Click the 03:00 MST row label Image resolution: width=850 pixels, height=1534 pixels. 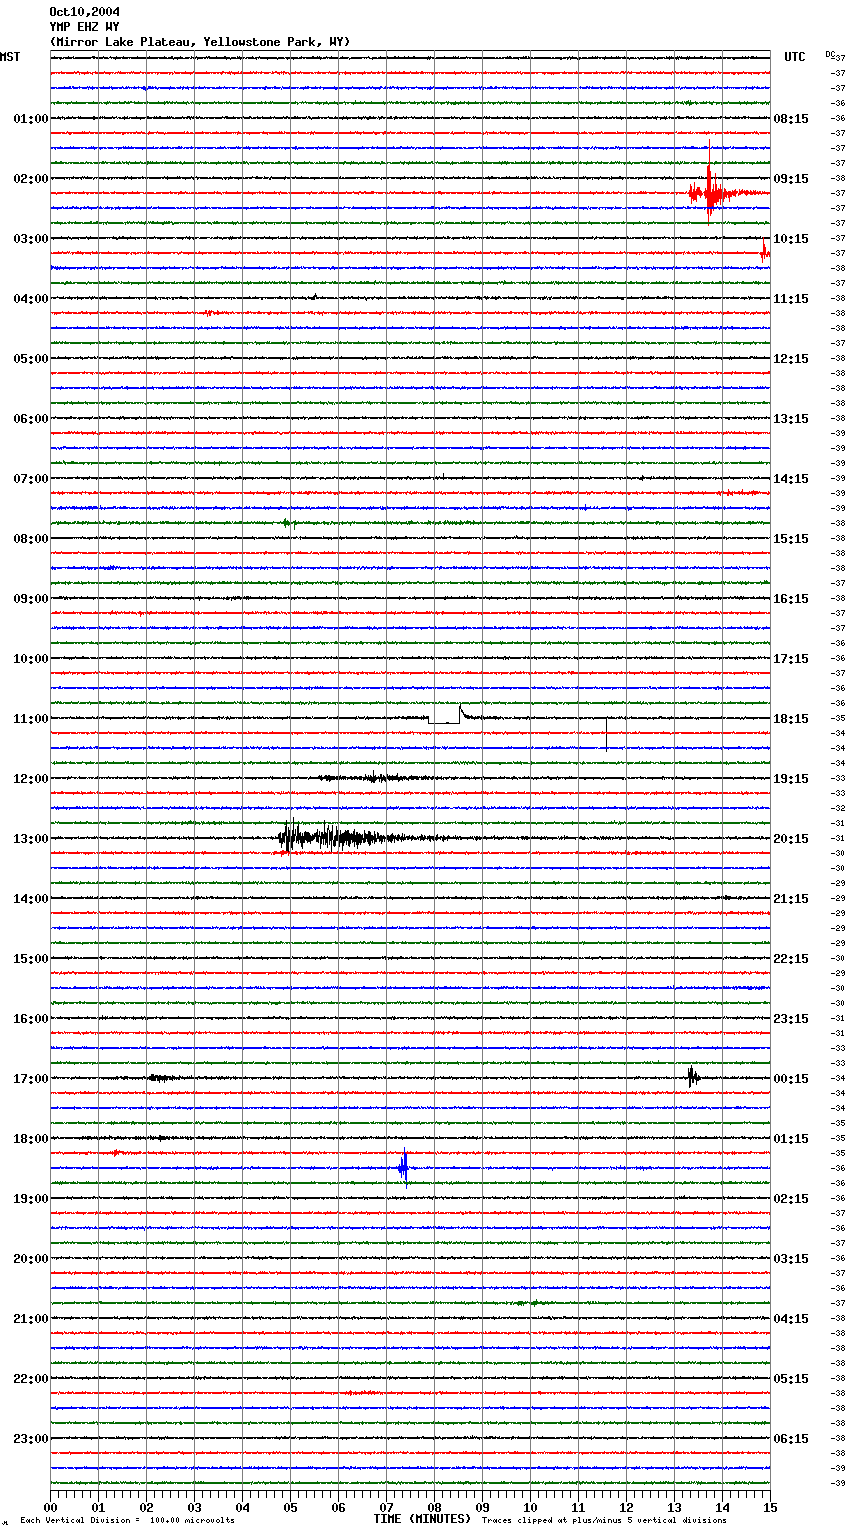pyautogui.click(x=30, y=239)
